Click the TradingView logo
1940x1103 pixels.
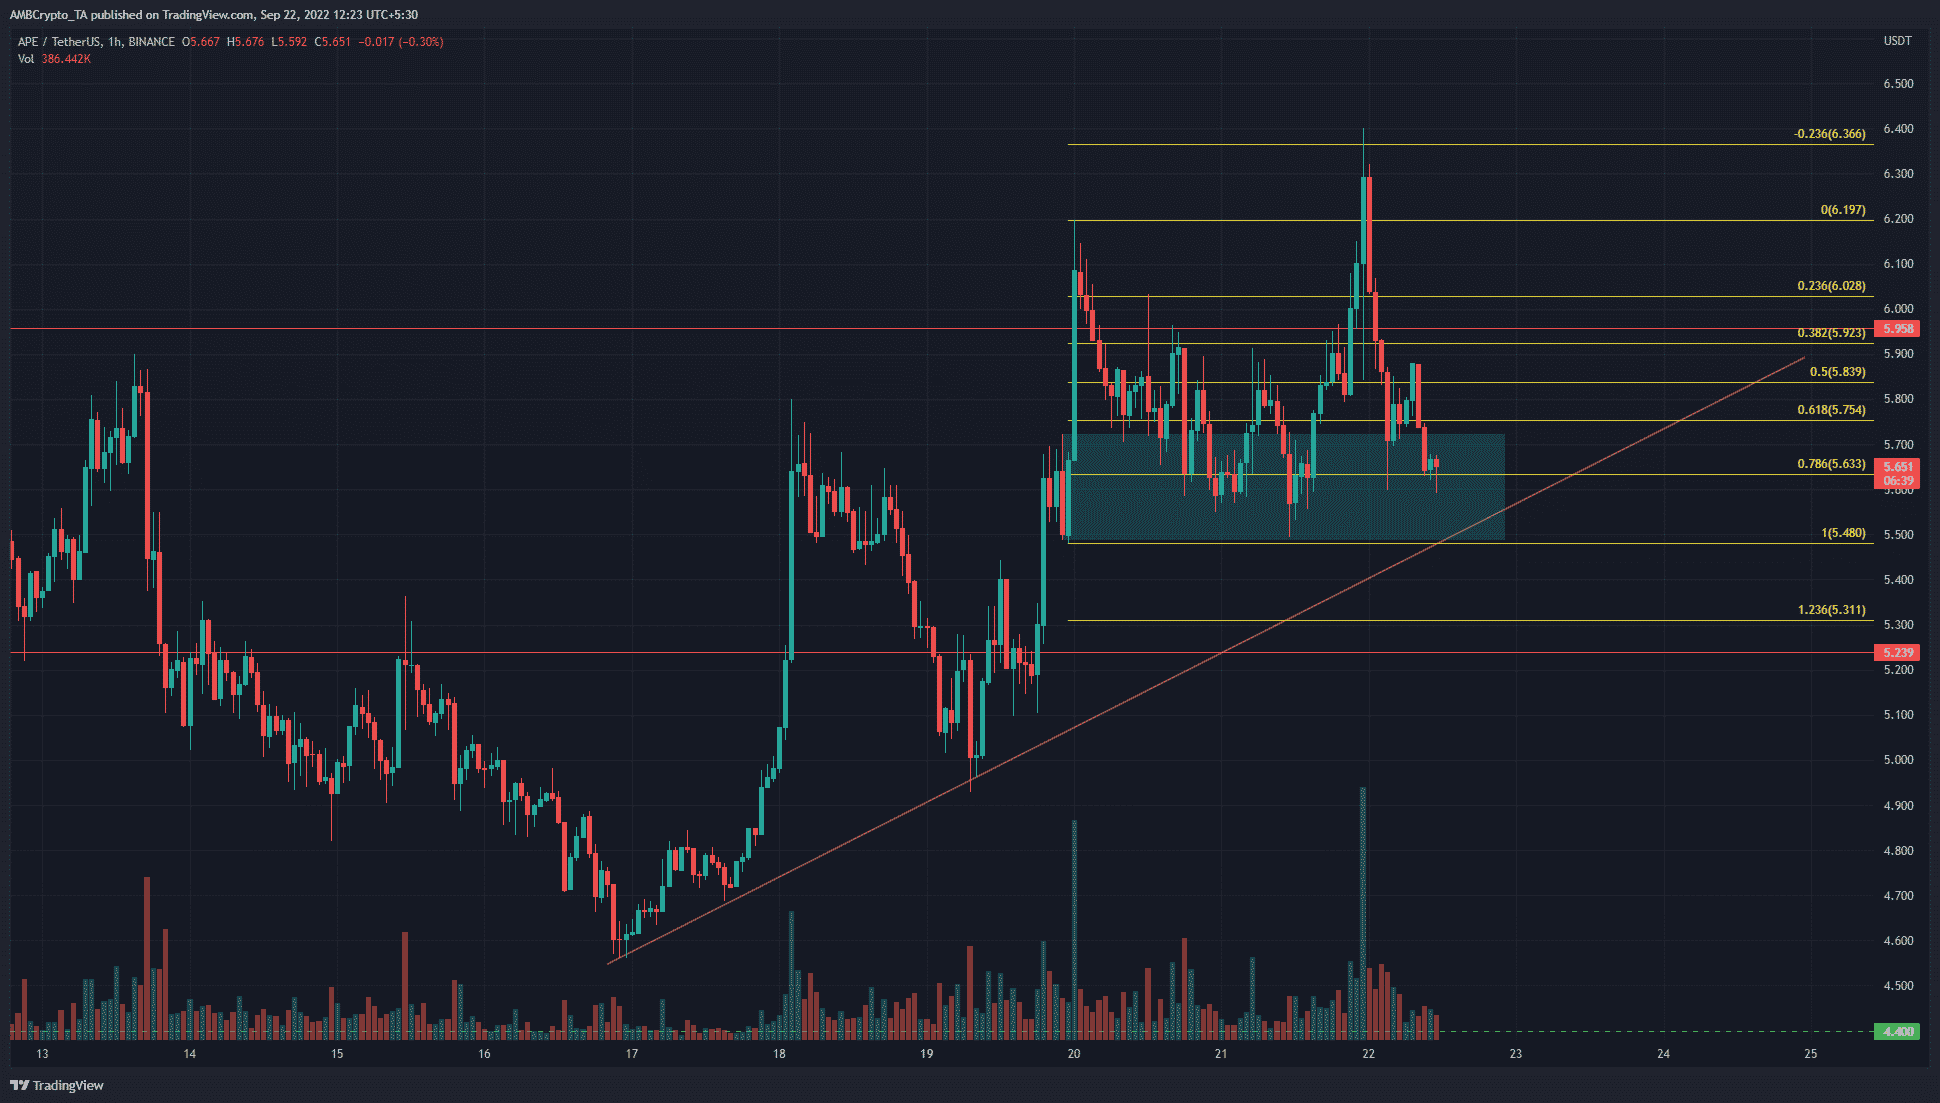[x=57, y=1085]
